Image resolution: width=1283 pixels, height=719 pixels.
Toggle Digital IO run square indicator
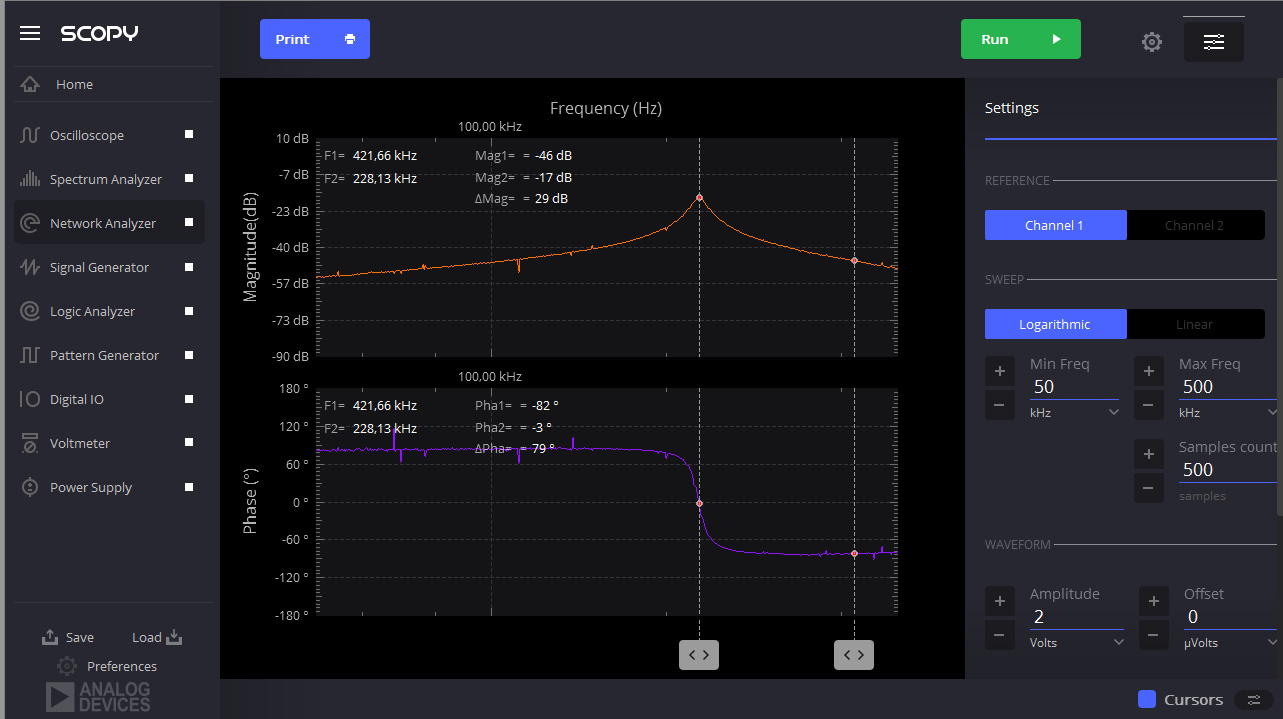click(189, 399)
